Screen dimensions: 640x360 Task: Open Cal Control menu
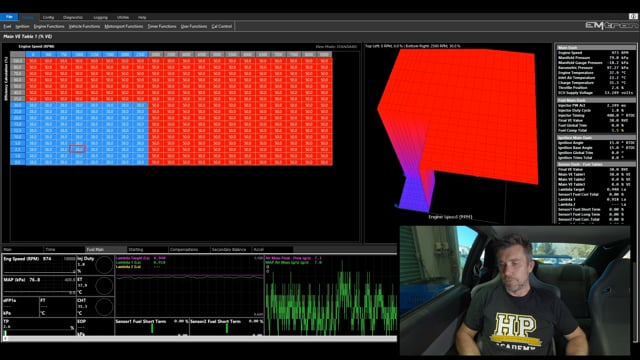pos(222,26)
